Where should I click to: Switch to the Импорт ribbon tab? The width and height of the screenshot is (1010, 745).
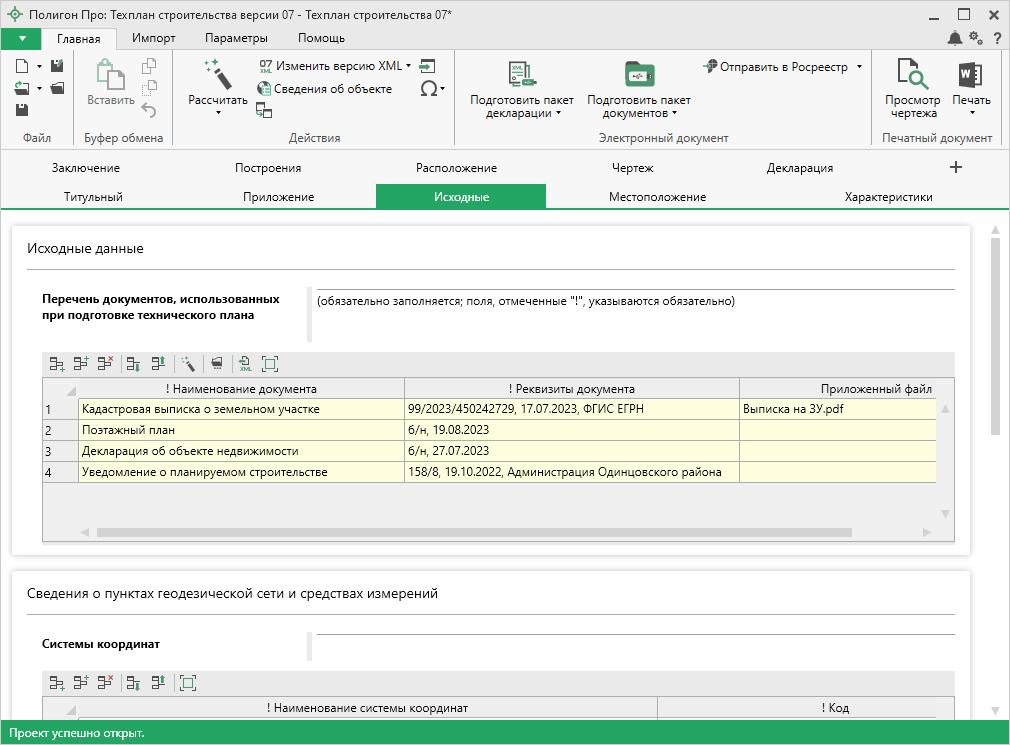[153, 38]
